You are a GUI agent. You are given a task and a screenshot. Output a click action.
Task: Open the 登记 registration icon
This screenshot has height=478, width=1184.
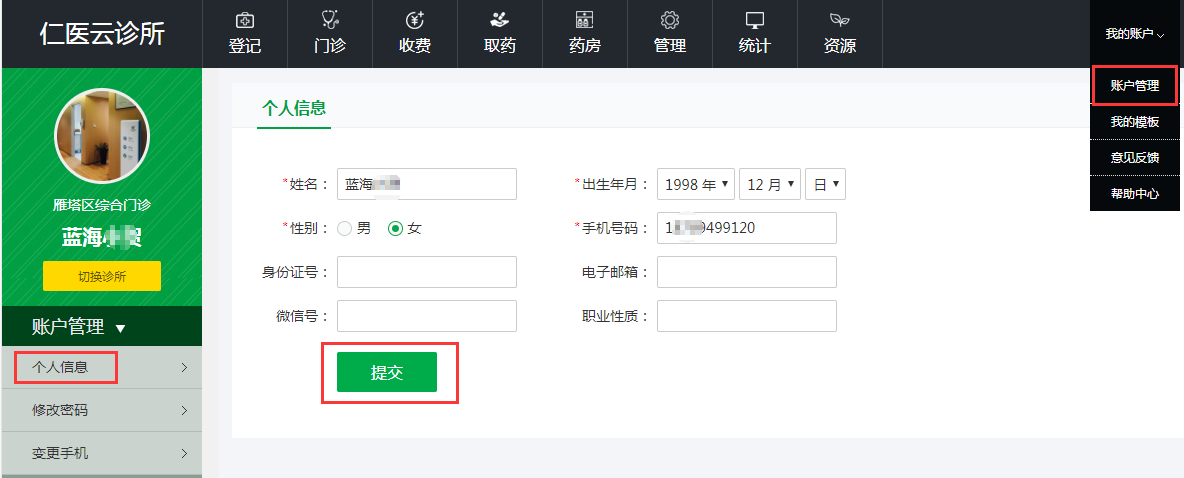244,21
